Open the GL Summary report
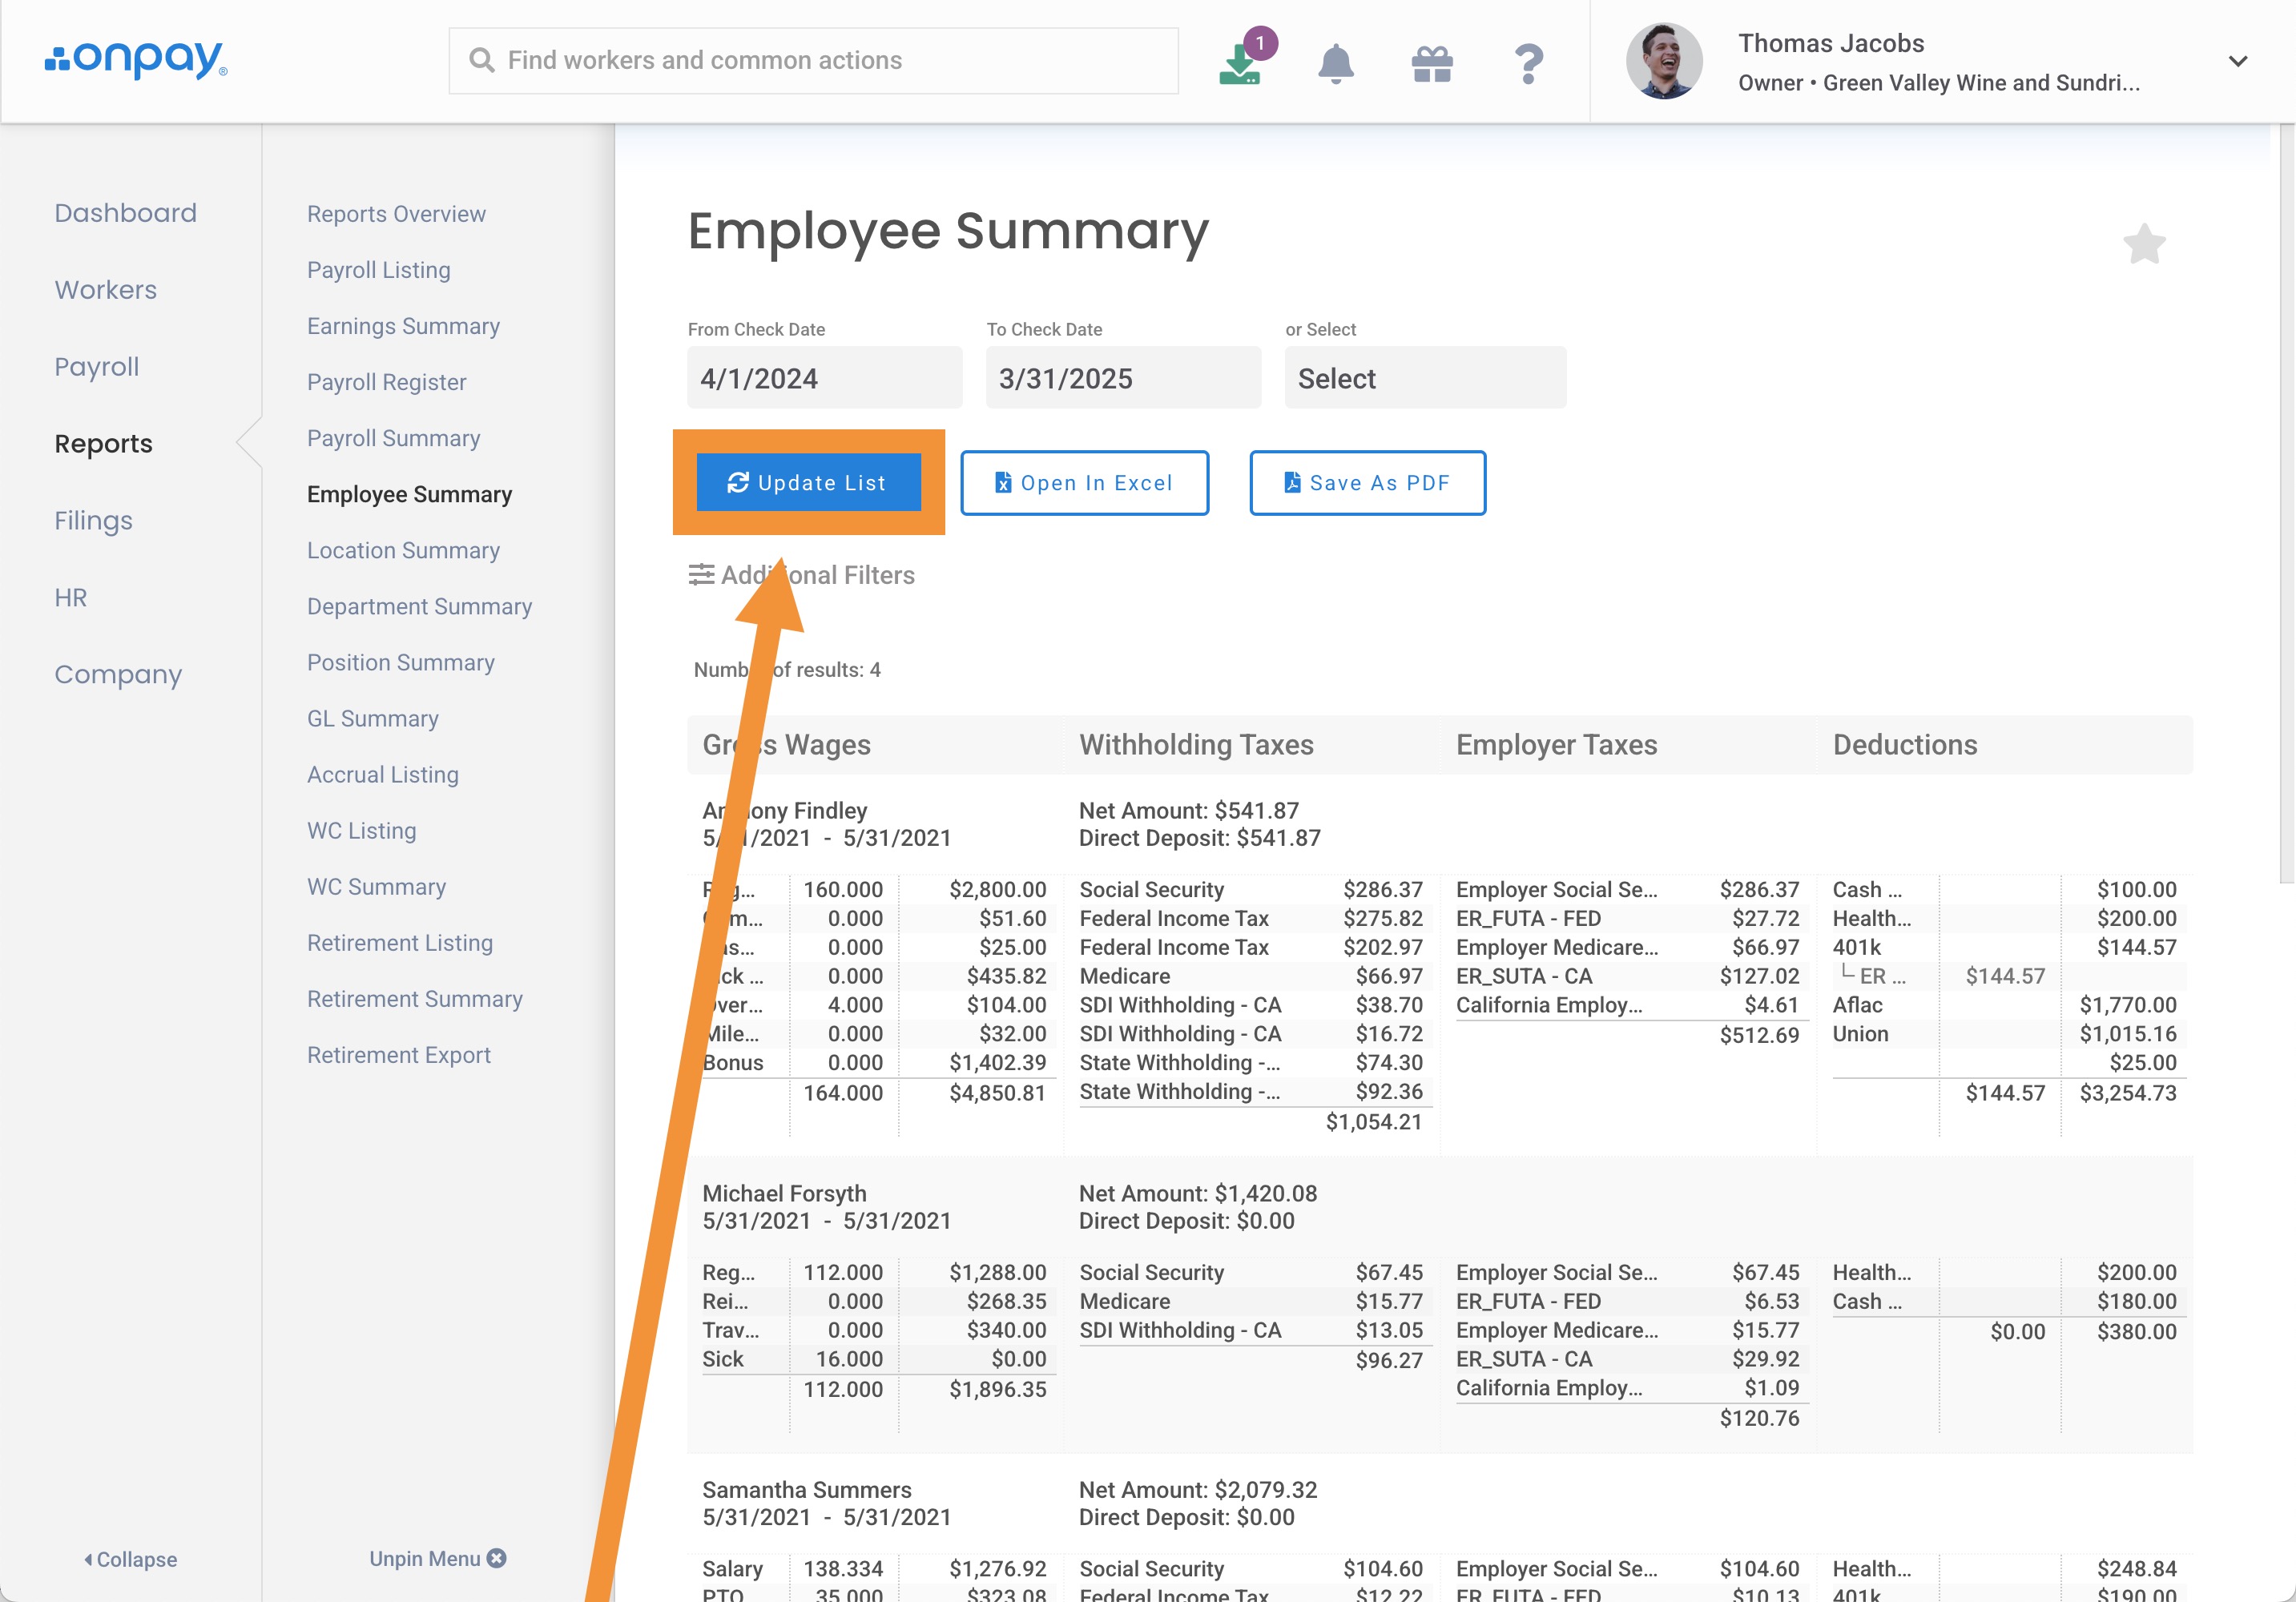The width and height of the screenshot is (2296, 1602). coord(372,718)
